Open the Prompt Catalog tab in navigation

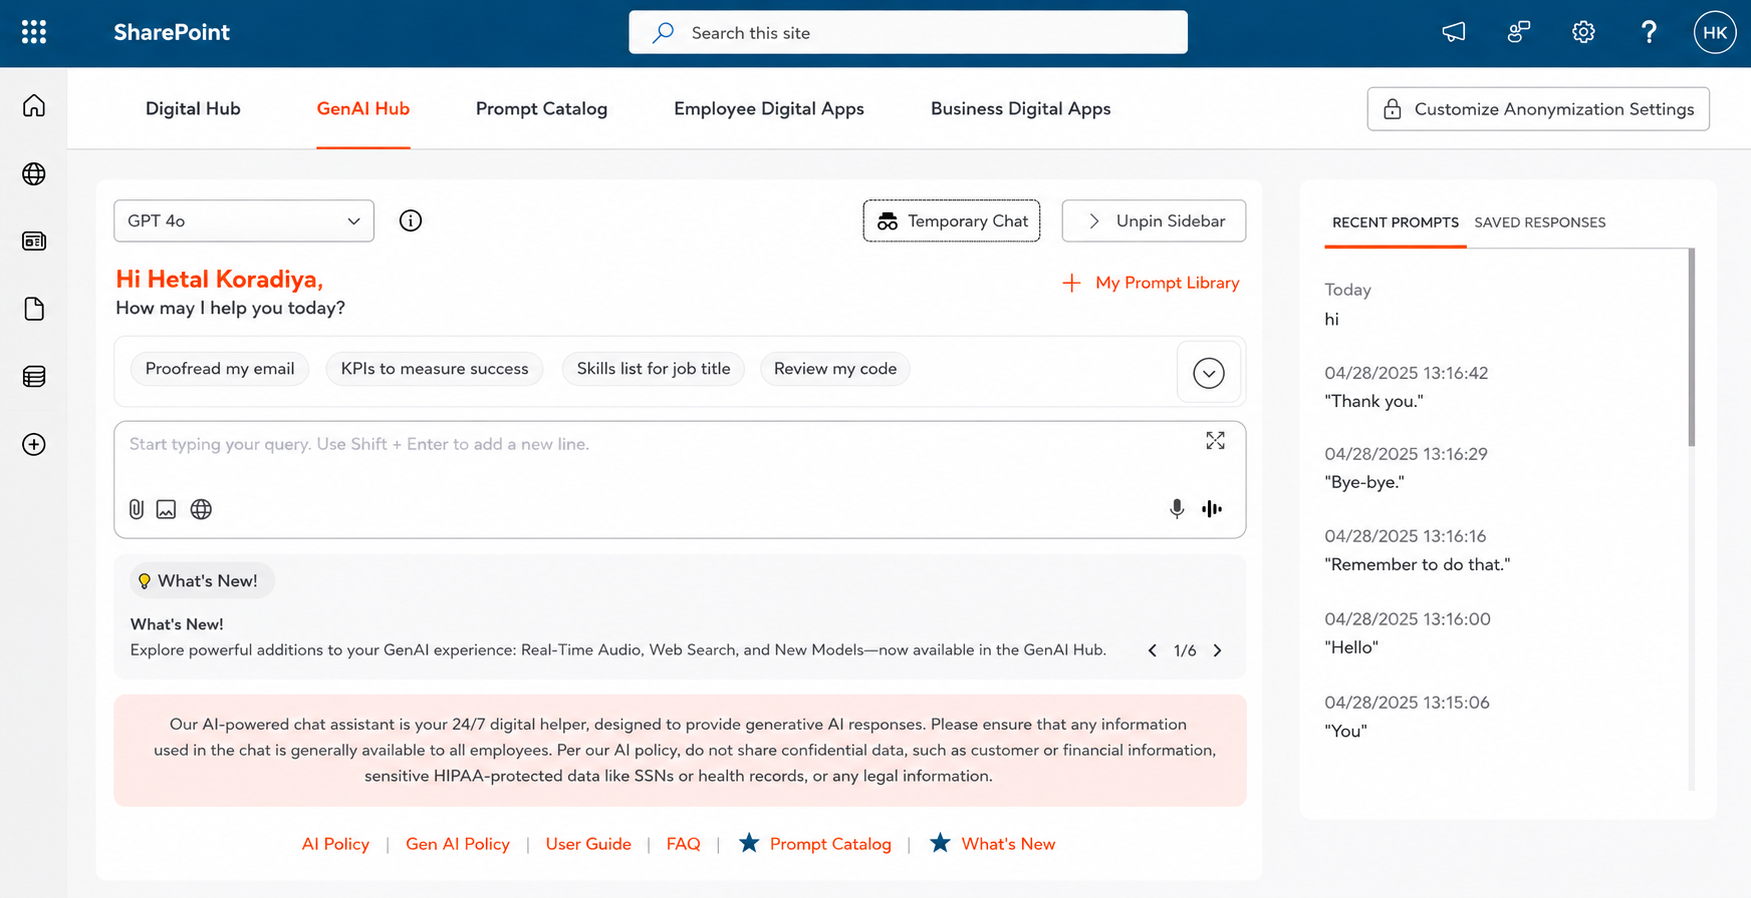(542, 109)
